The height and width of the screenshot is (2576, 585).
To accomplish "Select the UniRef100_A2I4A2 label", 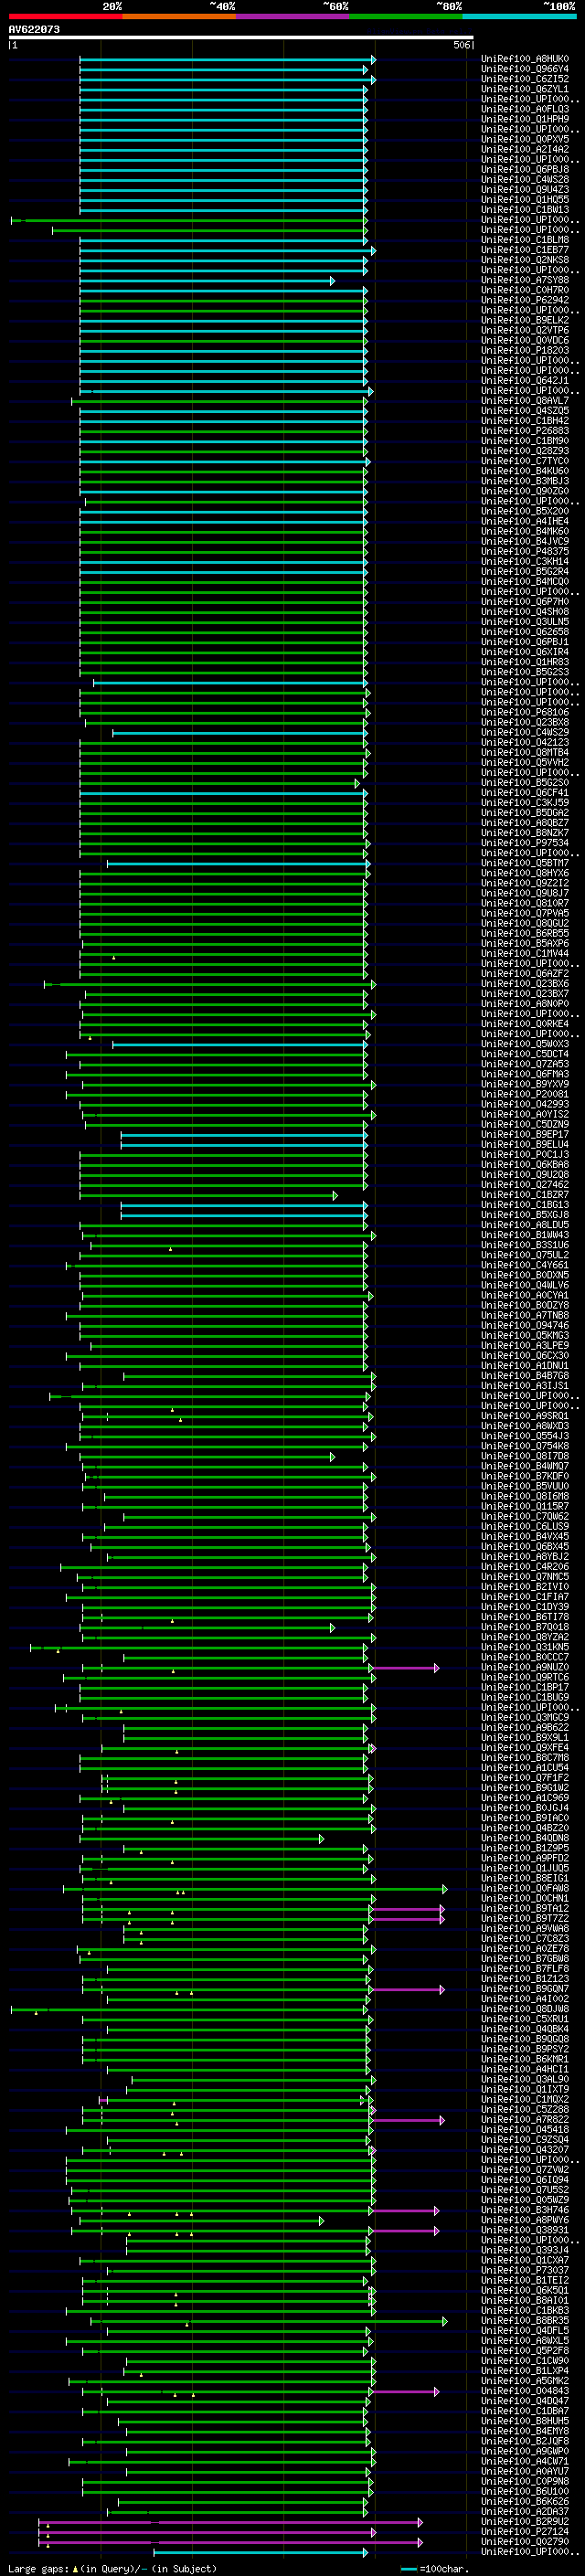I will (525, 149).
